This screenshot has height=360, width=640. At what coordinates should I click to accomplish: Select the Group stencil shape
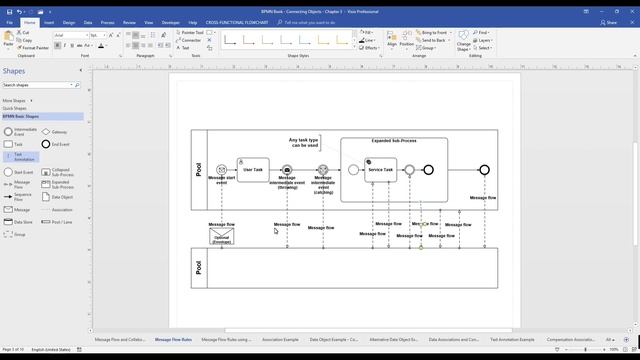coord(15,234)
